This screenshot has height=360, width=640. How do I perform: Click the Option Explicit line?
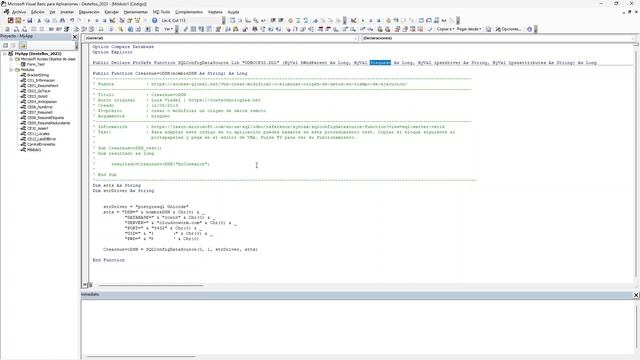coord(112,52)
